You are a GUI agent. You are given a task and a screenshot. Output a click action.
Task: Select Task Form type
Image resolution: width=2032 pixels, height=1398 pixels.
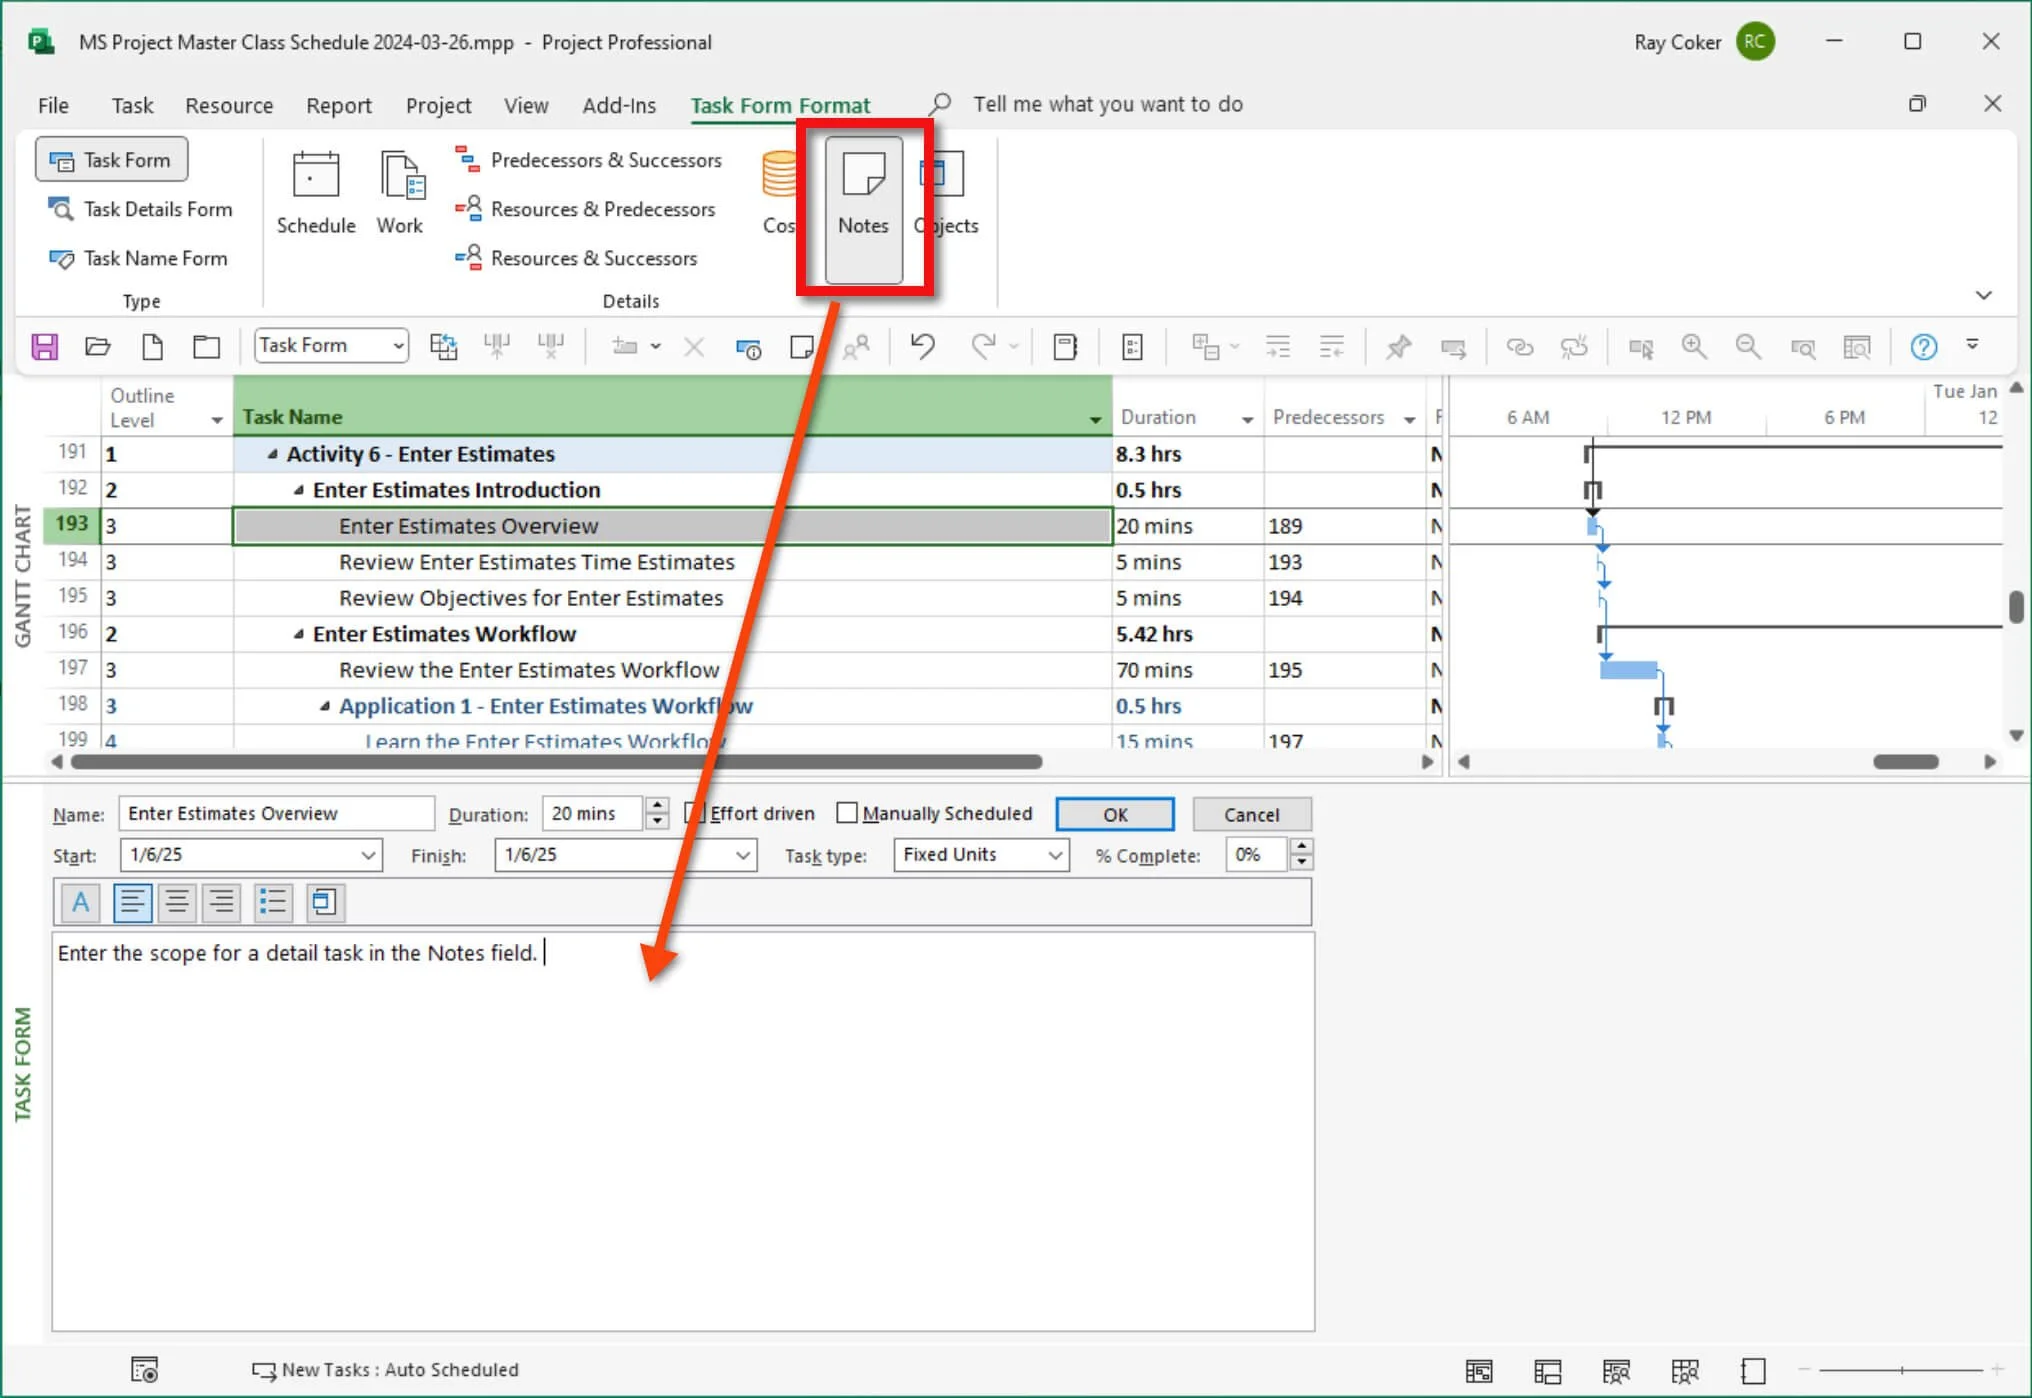coord(111,160)
